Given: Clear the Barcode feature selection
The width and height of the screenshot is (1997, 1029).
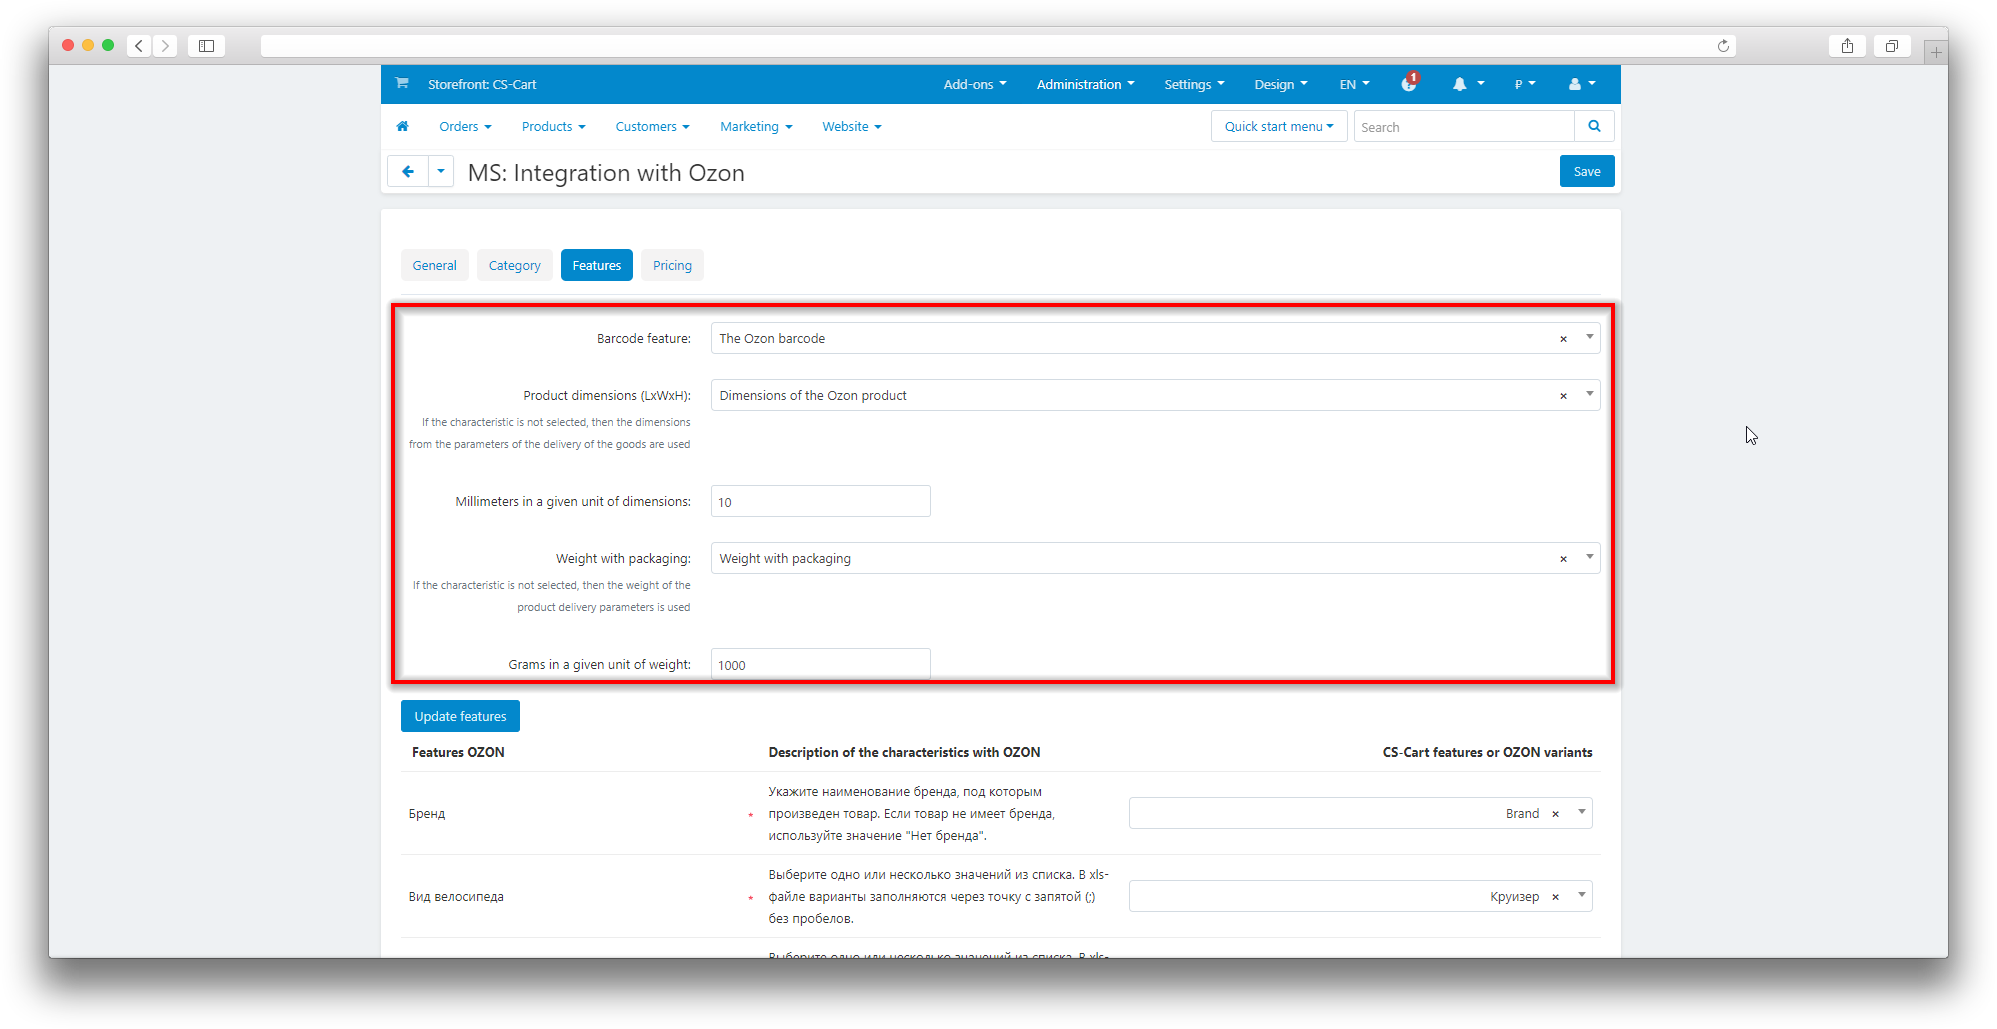Looking at the screenshot, I should tap(1563, 339).
